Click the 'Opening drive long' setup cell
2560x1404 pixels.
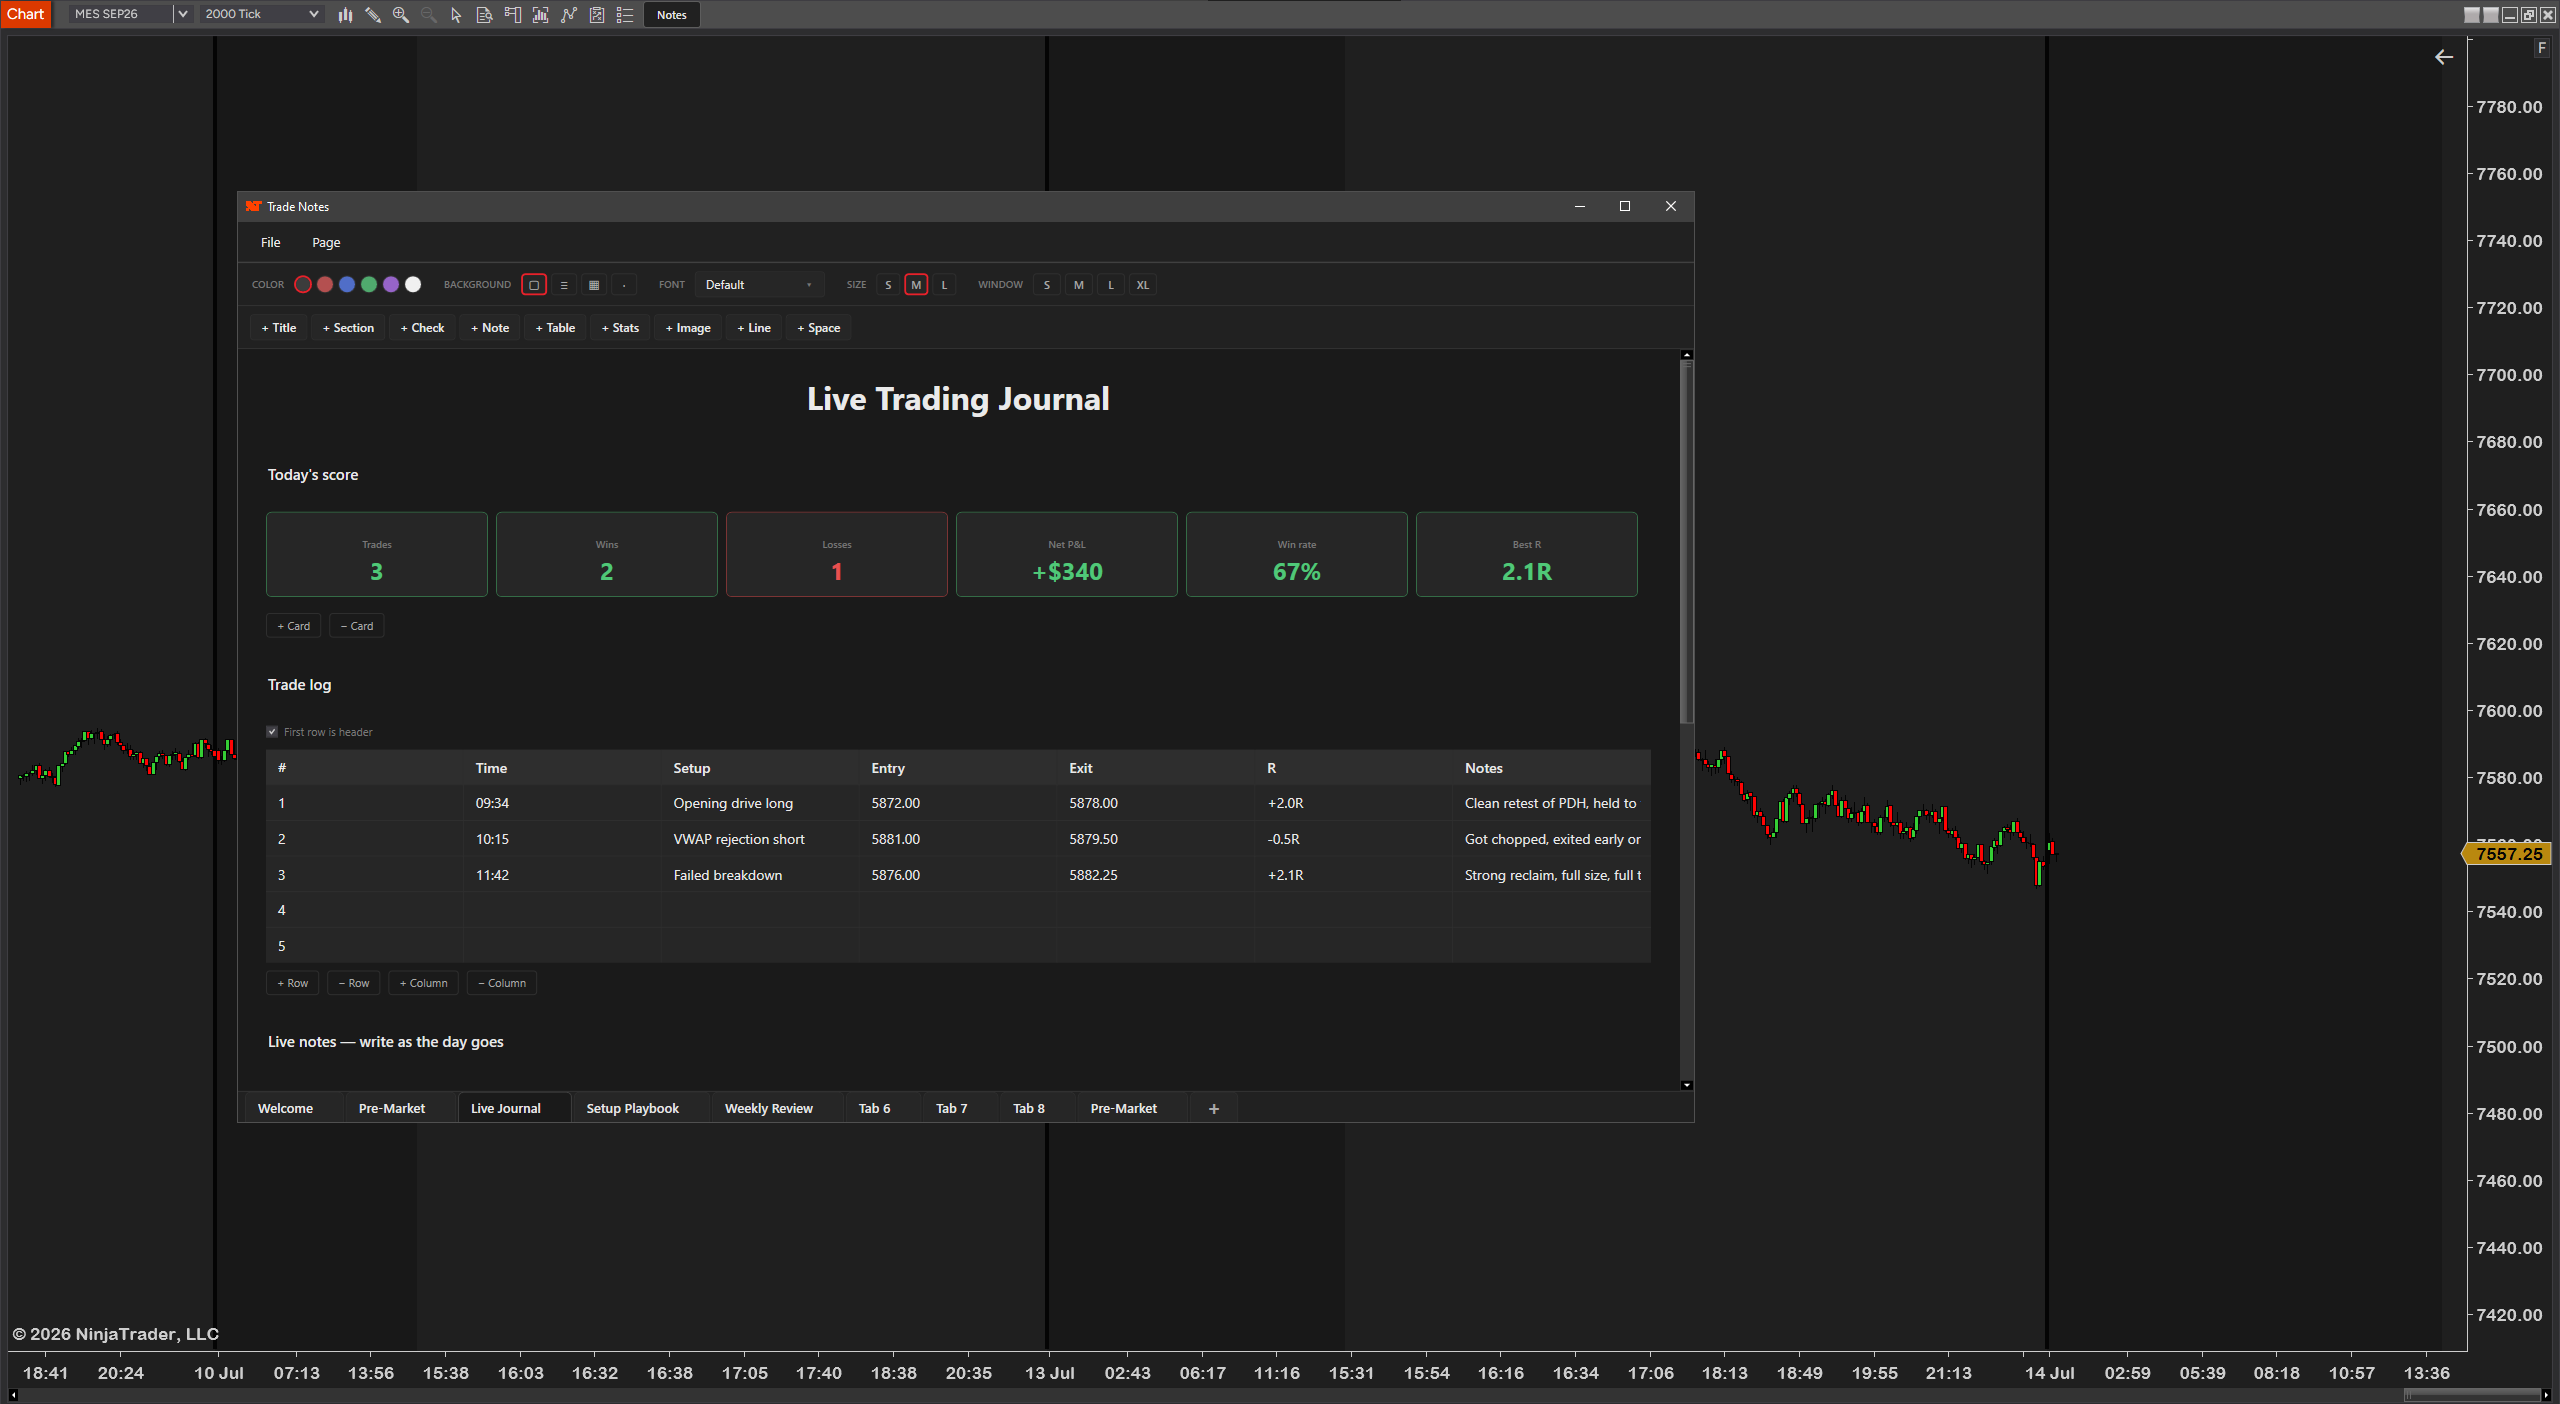tap(760, 803)
